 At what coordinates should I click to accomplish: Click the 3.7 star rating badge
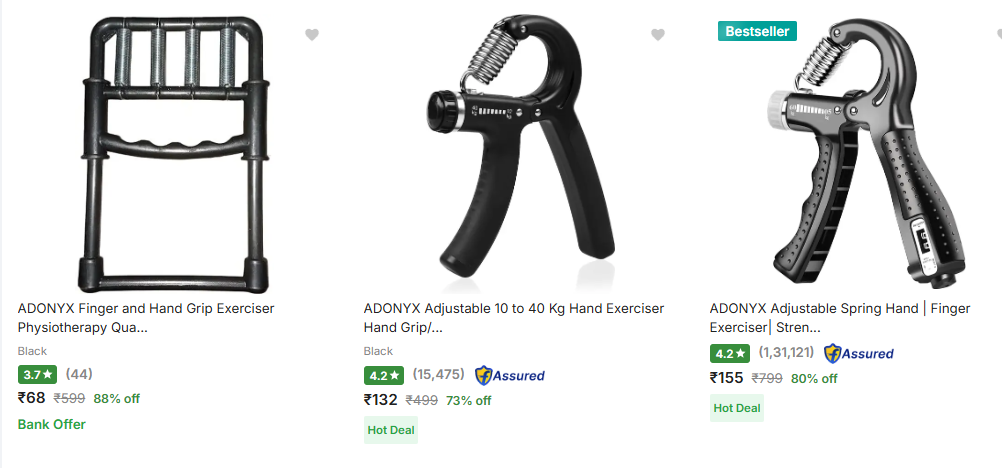click(38, 375)
